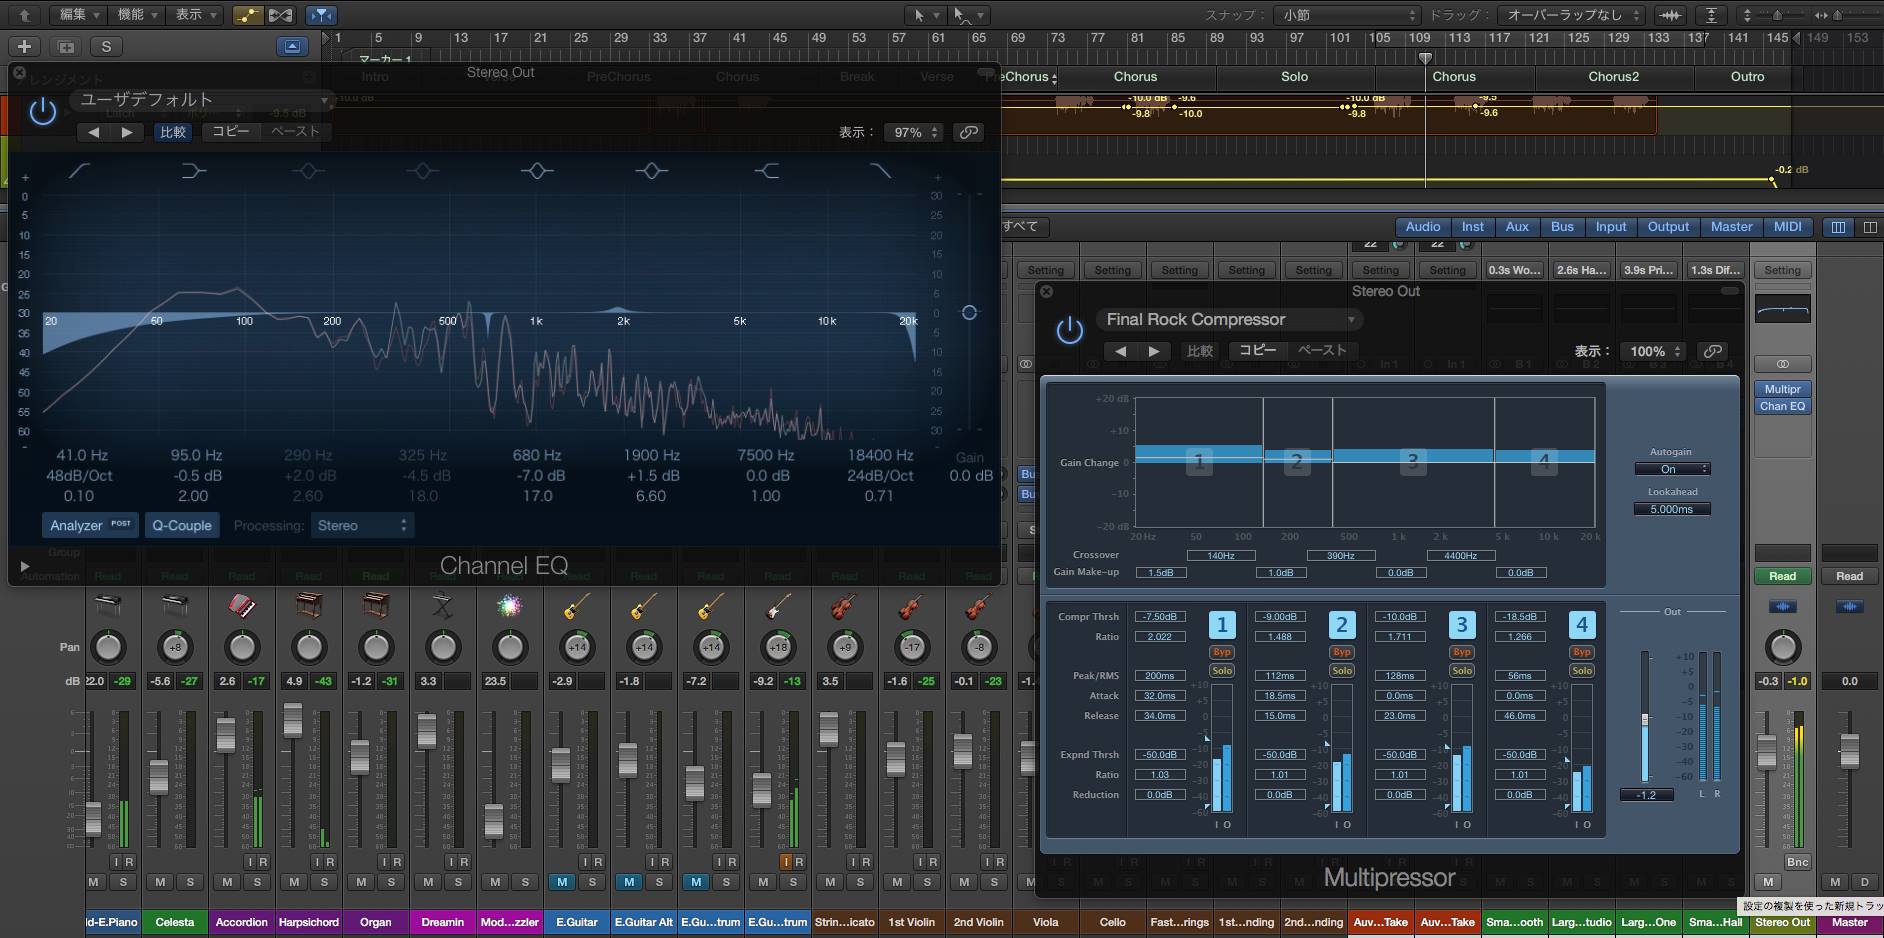Select the low shelf band icon

pos(194,171)
